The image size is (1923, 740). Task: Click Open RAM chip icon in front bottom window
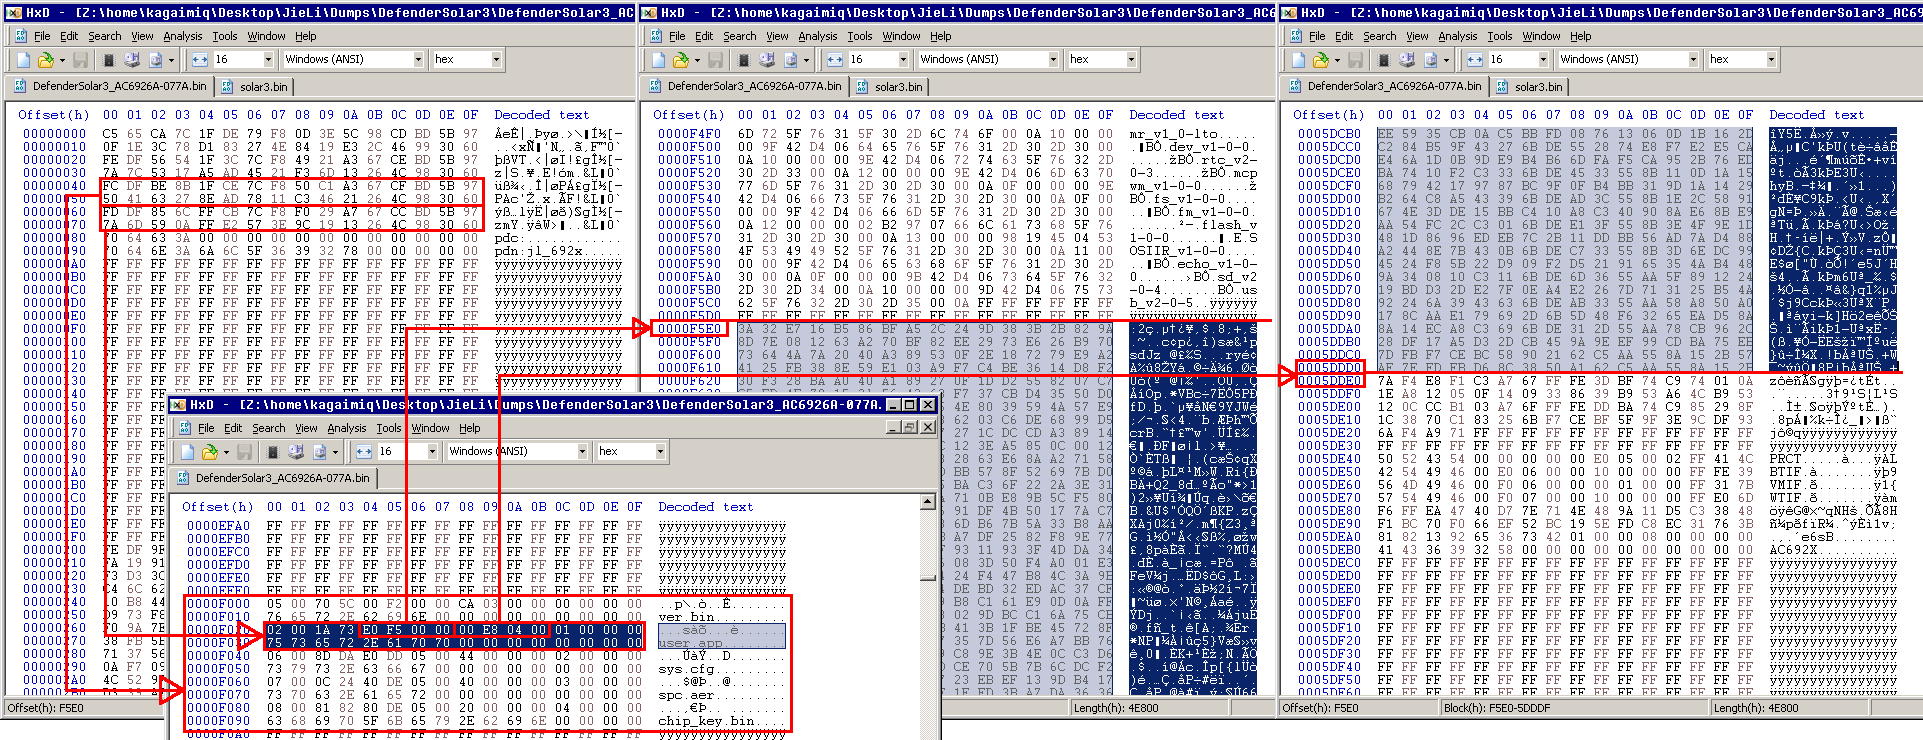[273, 452]
